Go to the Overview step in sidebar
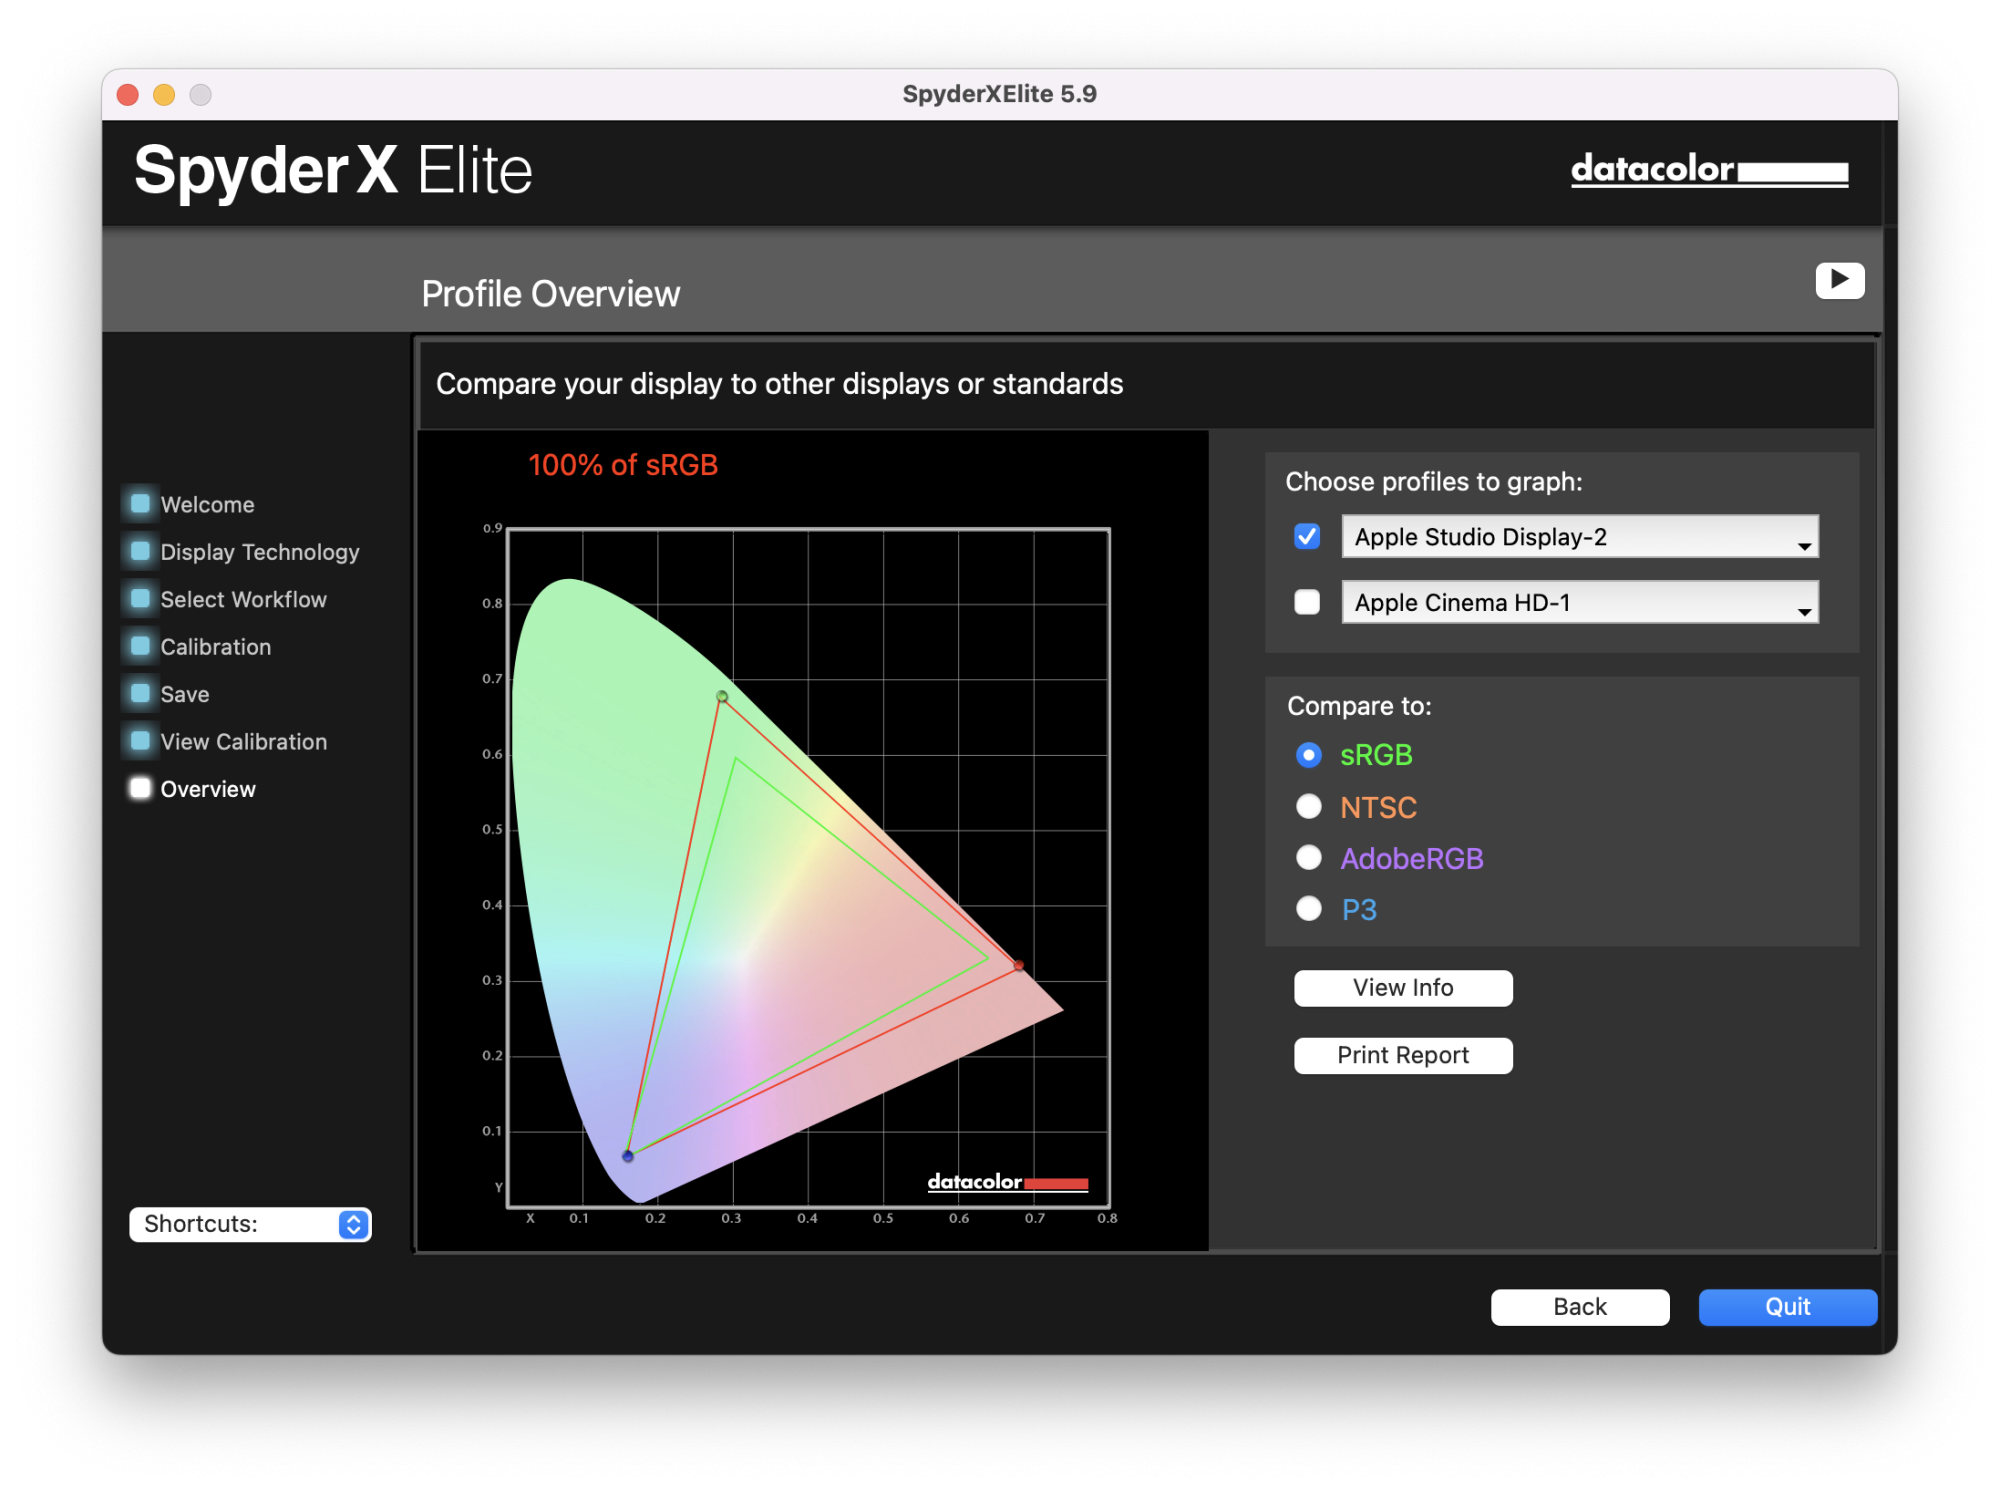The height and width of the screenshot is (1490, 2000). (x=207, y=789)
